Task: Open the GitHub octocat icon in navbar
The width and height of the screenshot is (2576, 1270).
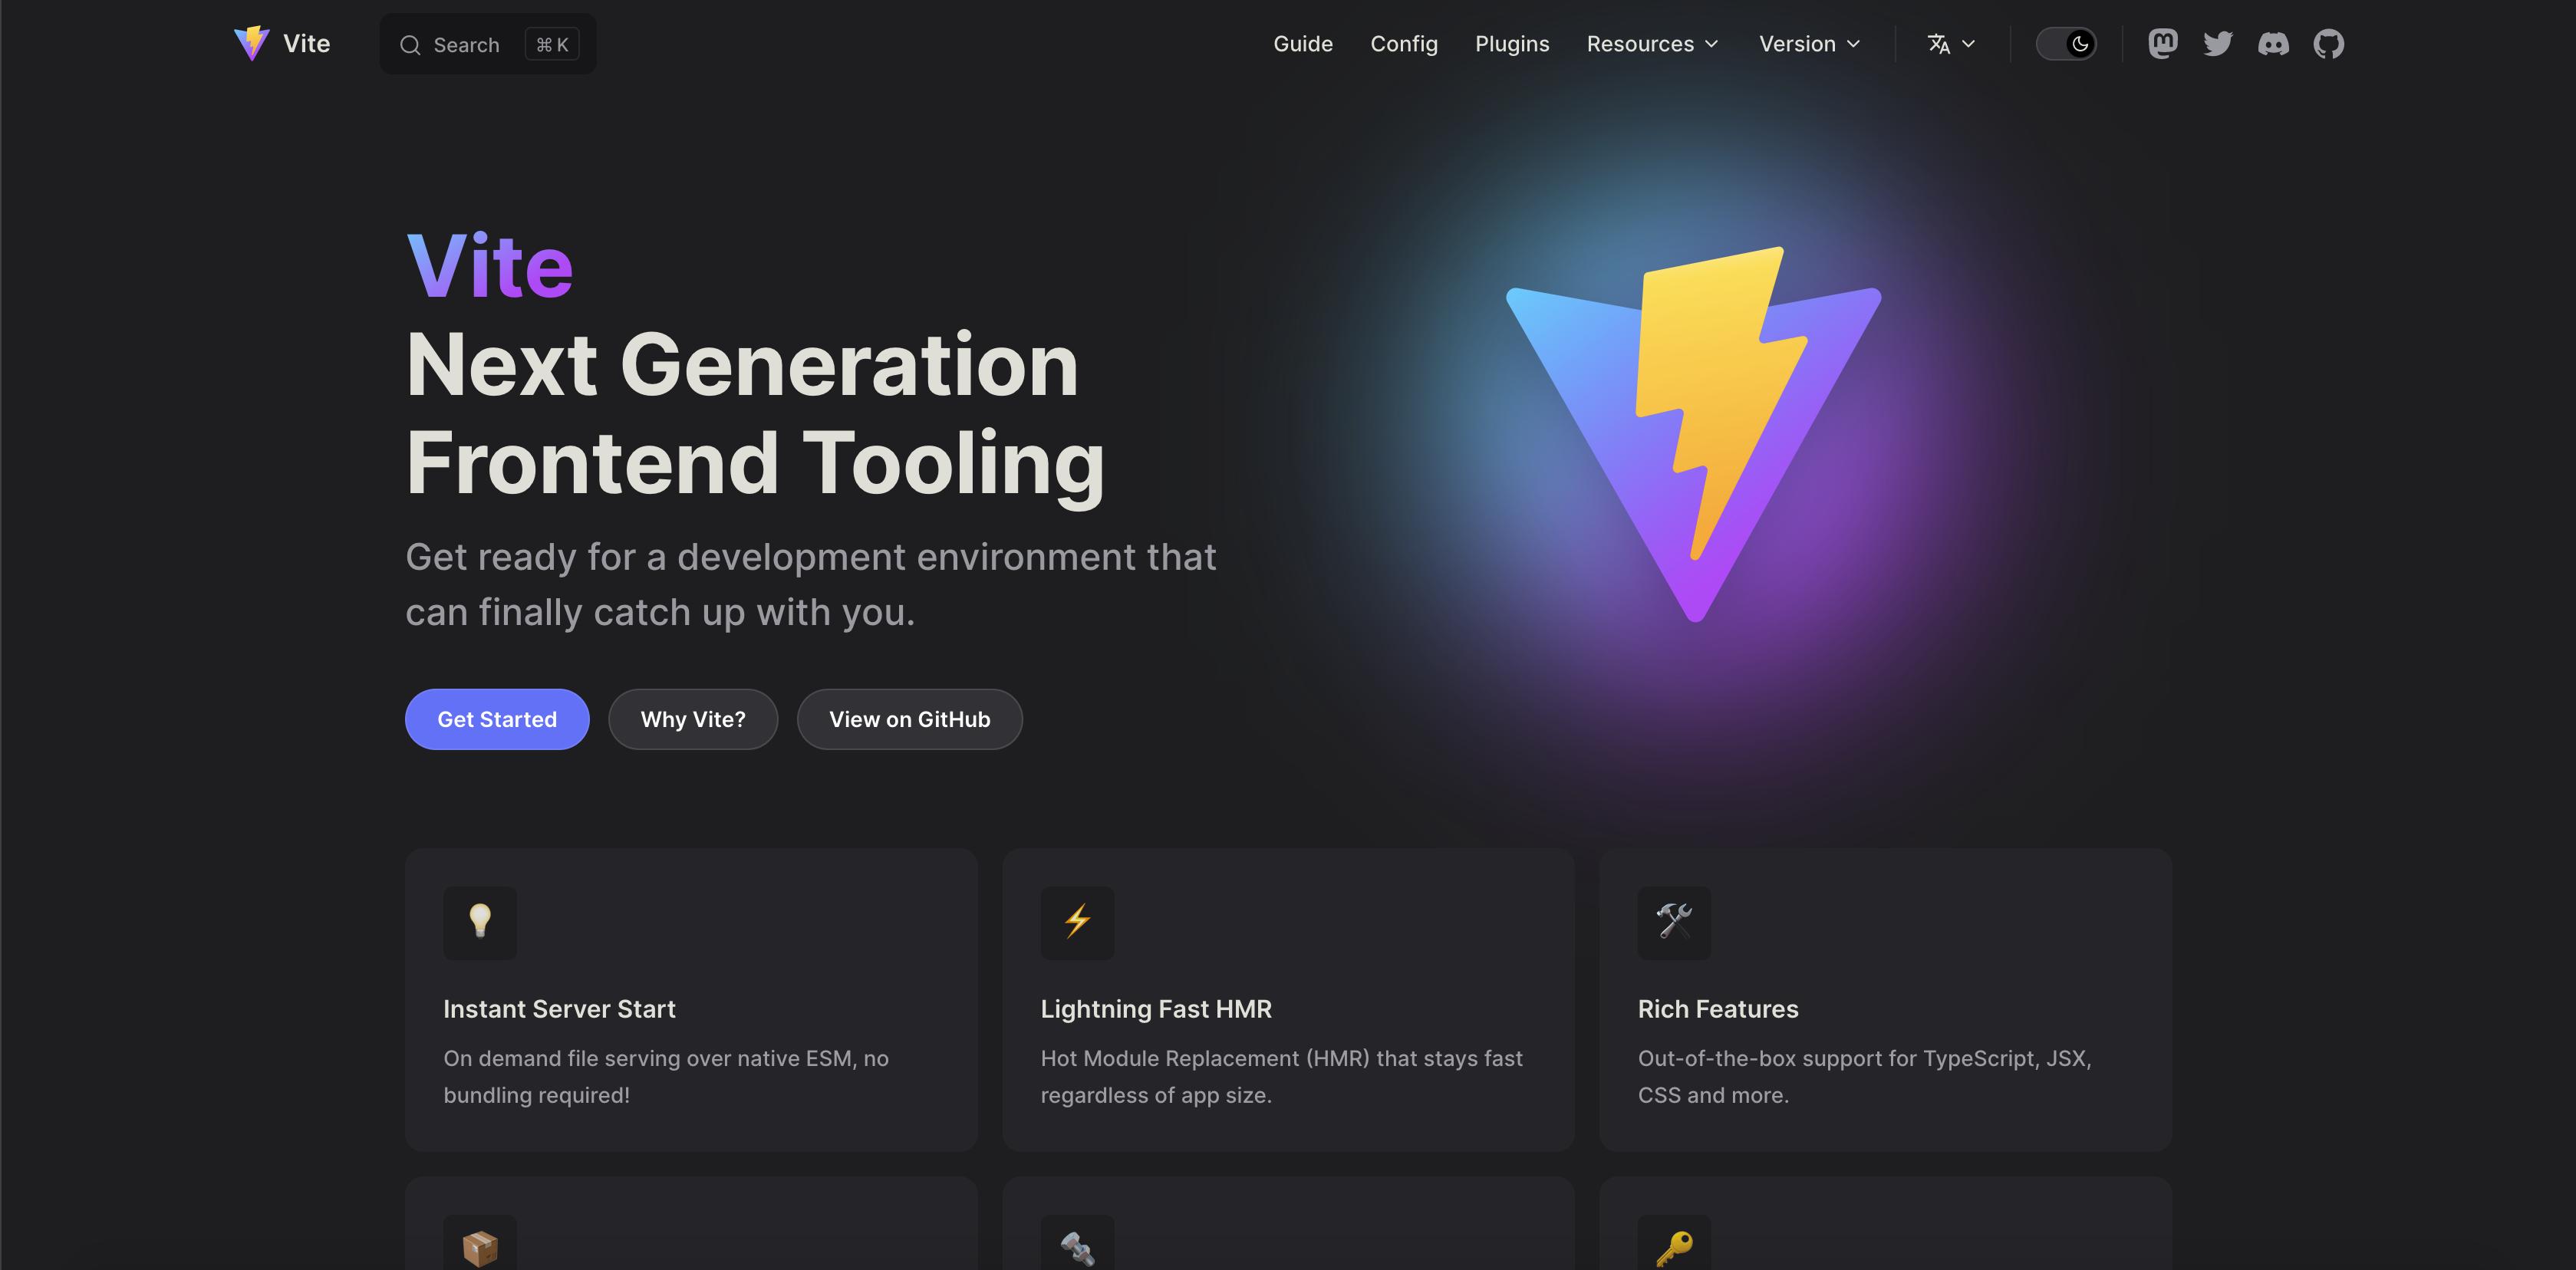Action: (x=2328, y=44)
